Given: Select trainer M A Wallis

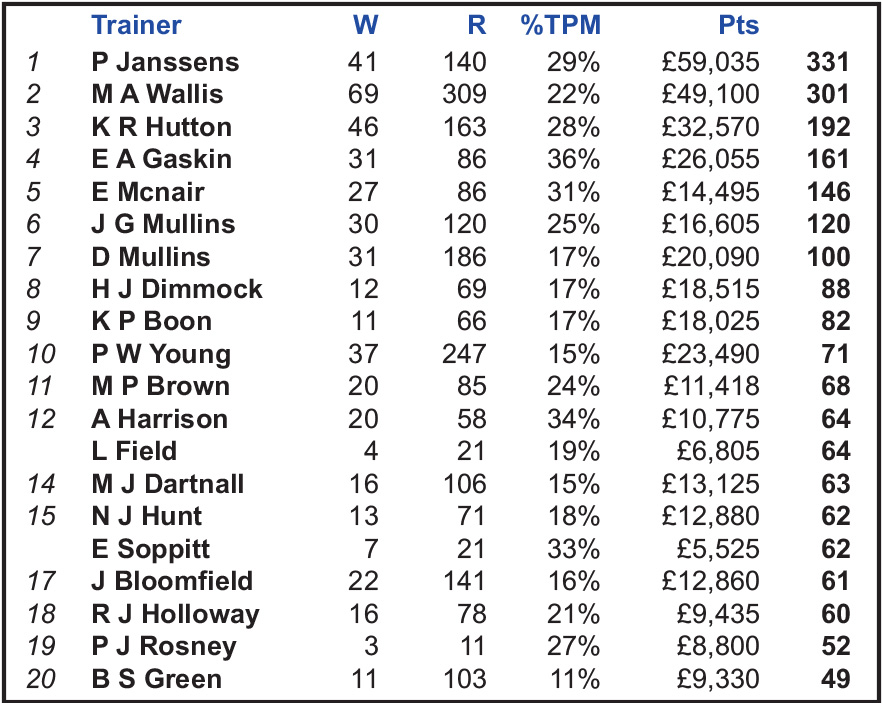Looking at the screenshot, I should pos(158,94).
